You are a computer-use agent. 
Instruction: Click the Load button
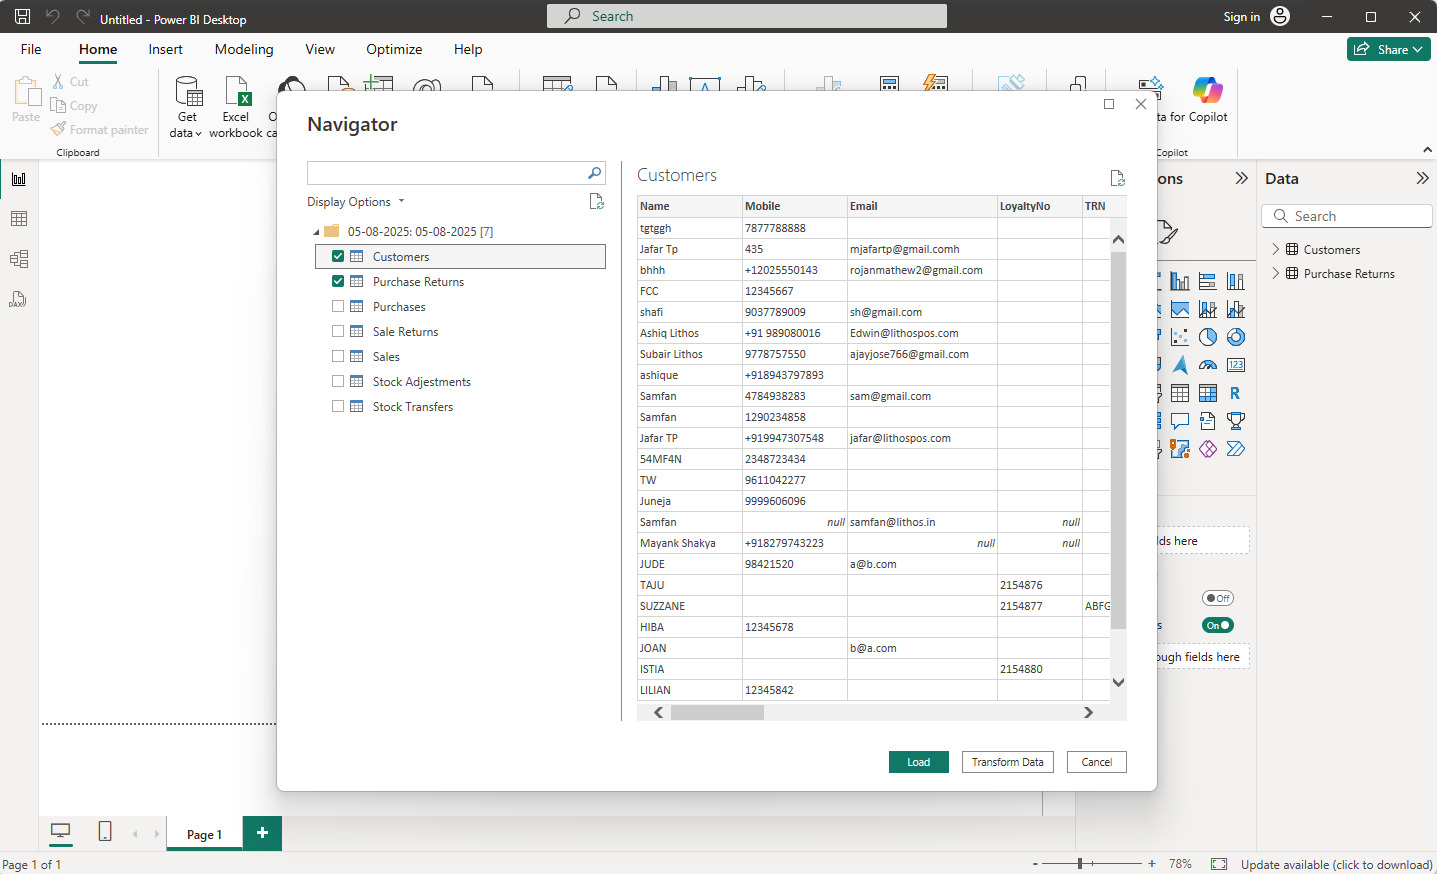click(918, 762)
